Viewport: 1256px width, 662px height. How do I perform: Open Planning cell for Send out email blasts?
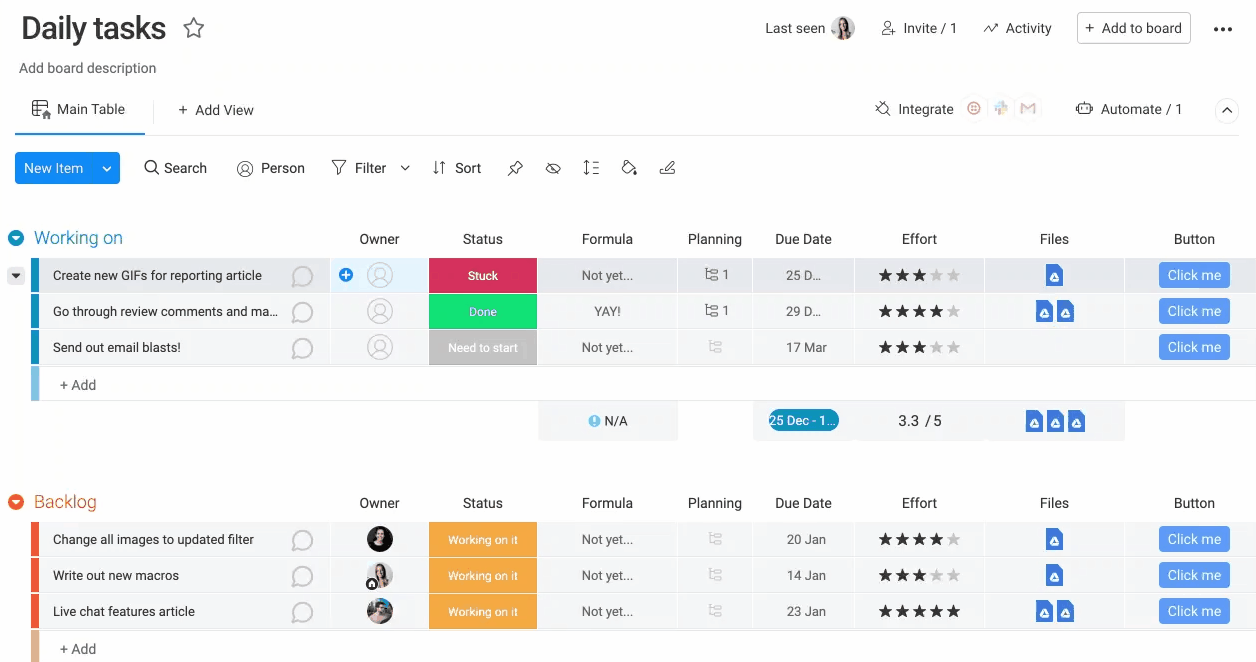click(715, 347)
